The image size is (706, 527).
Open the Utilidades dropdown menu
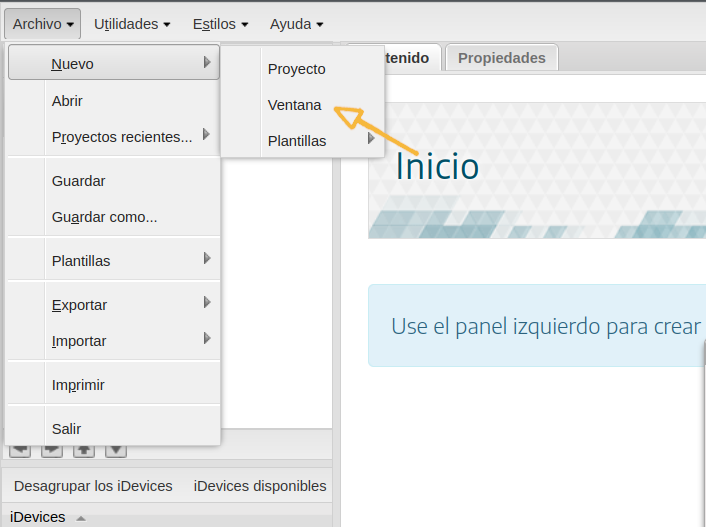point(132,23)
